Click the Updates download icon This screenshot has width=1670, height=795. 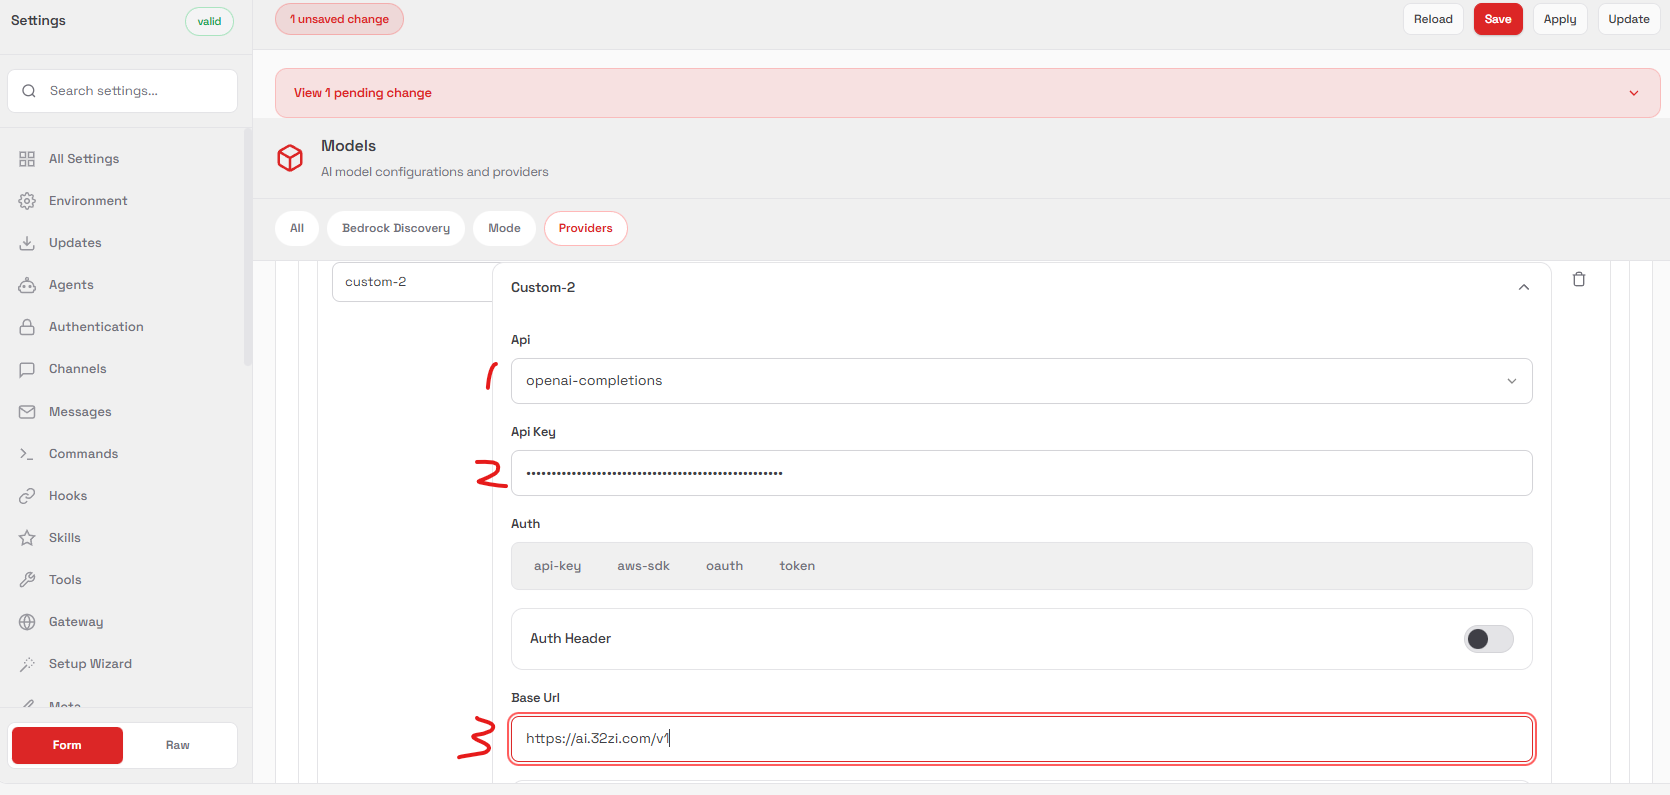coord(27,243)
